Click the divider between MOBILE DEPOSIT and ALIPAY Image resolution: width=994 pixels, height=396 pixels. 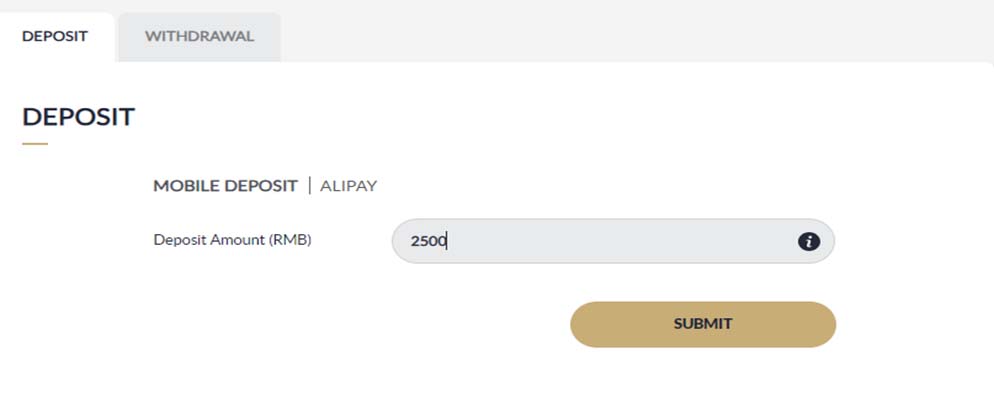(x=309, y=186)
